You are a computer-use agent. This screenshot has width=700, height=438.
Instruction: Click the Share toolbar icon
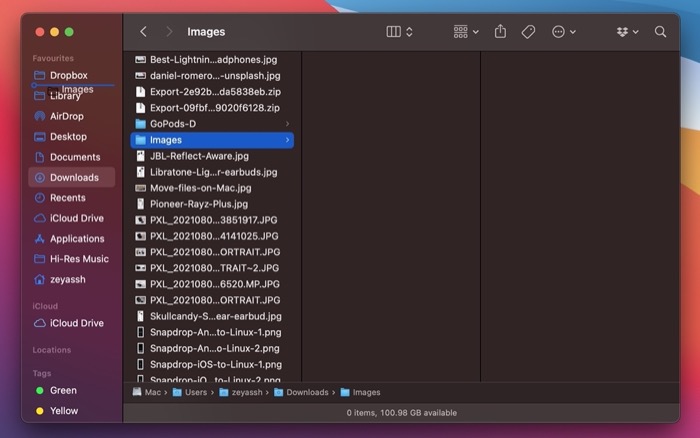(501, 32)
